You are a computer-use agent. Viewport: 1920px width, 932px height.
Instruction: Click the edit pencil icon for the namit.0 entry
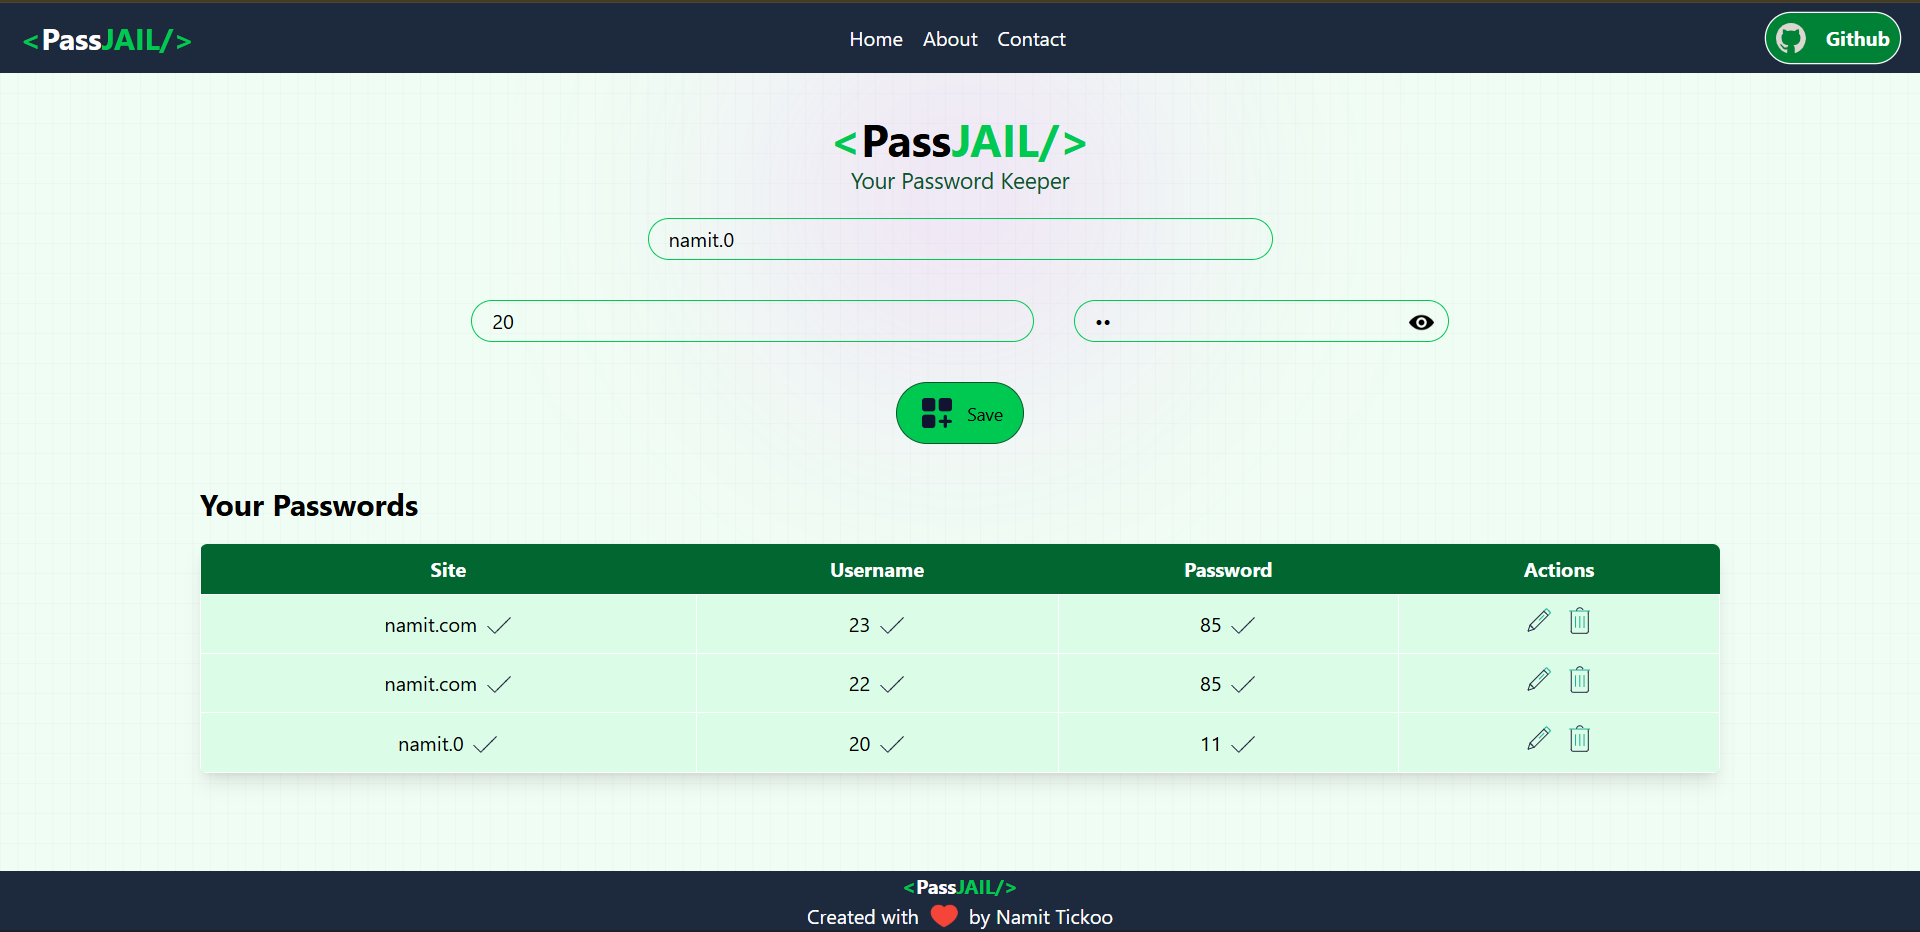tap(1538, 739)
